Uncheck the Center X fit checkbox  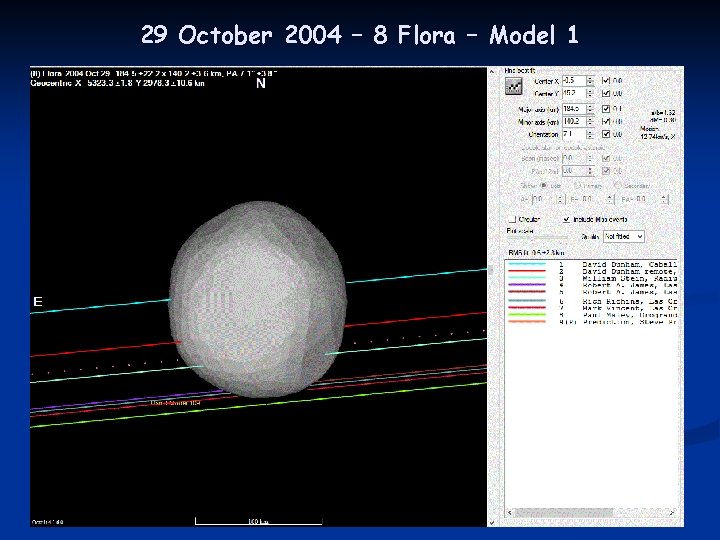click(x=606, y=79)
